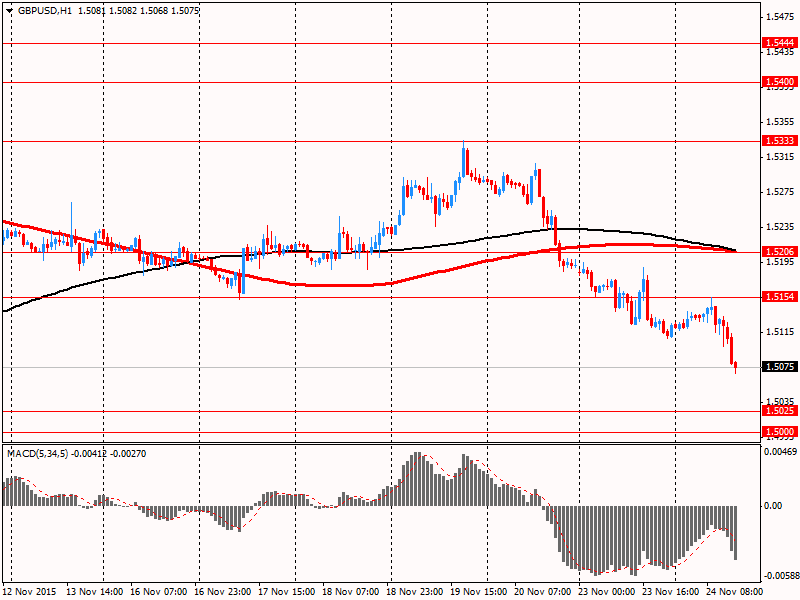Click the peak blue candle touching 1.5333 line

463,159
